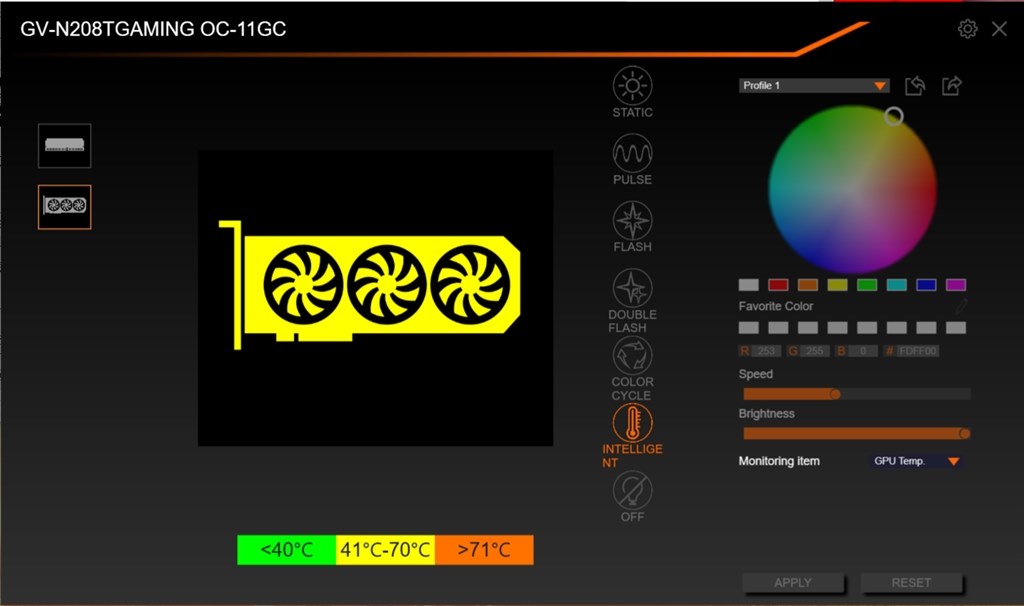Open the settings gear
Image resolution: width=1024 pixels, height=606 pixels.
[967, 29]
